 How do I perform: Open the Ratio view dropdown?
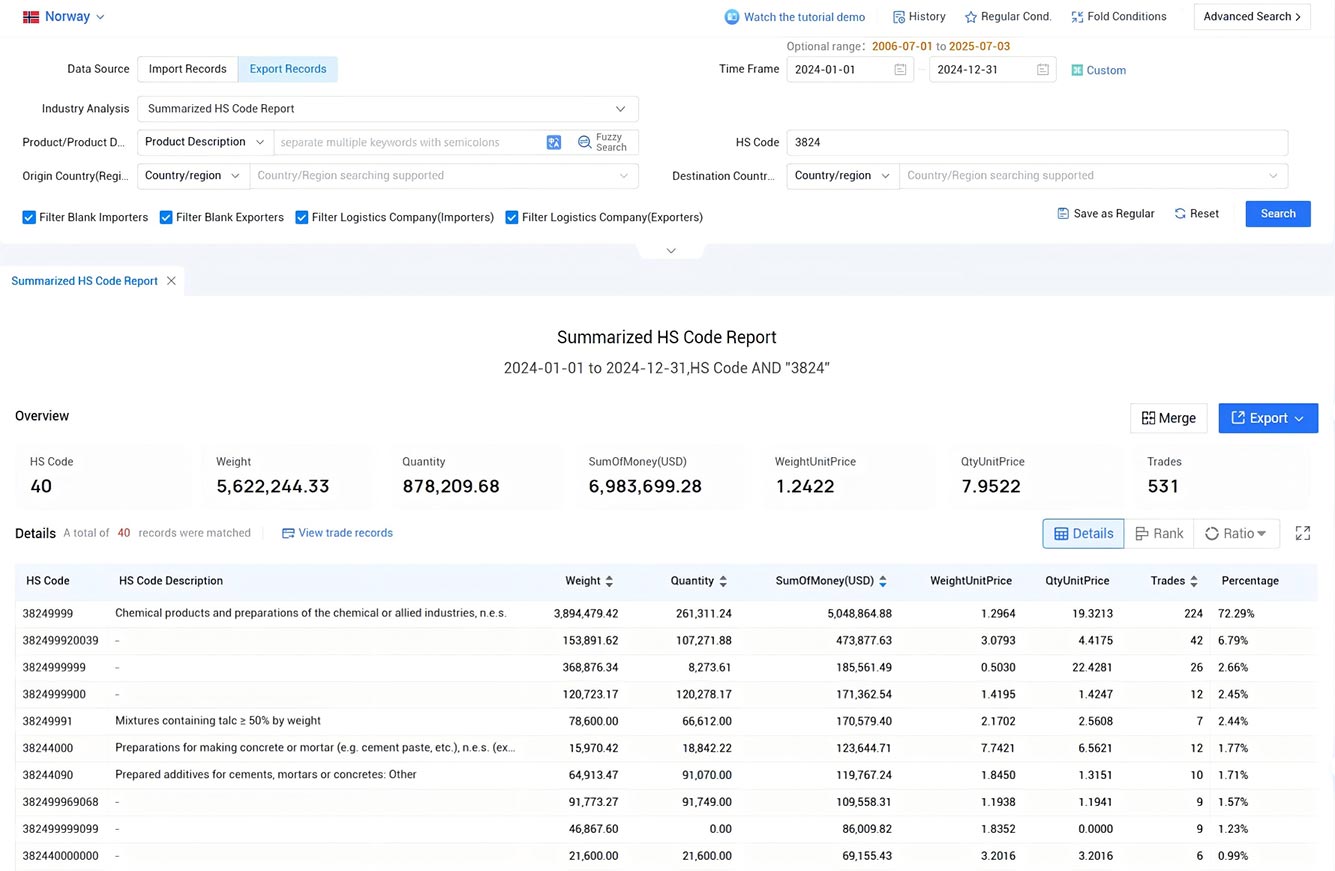[x=1236, y=534]
